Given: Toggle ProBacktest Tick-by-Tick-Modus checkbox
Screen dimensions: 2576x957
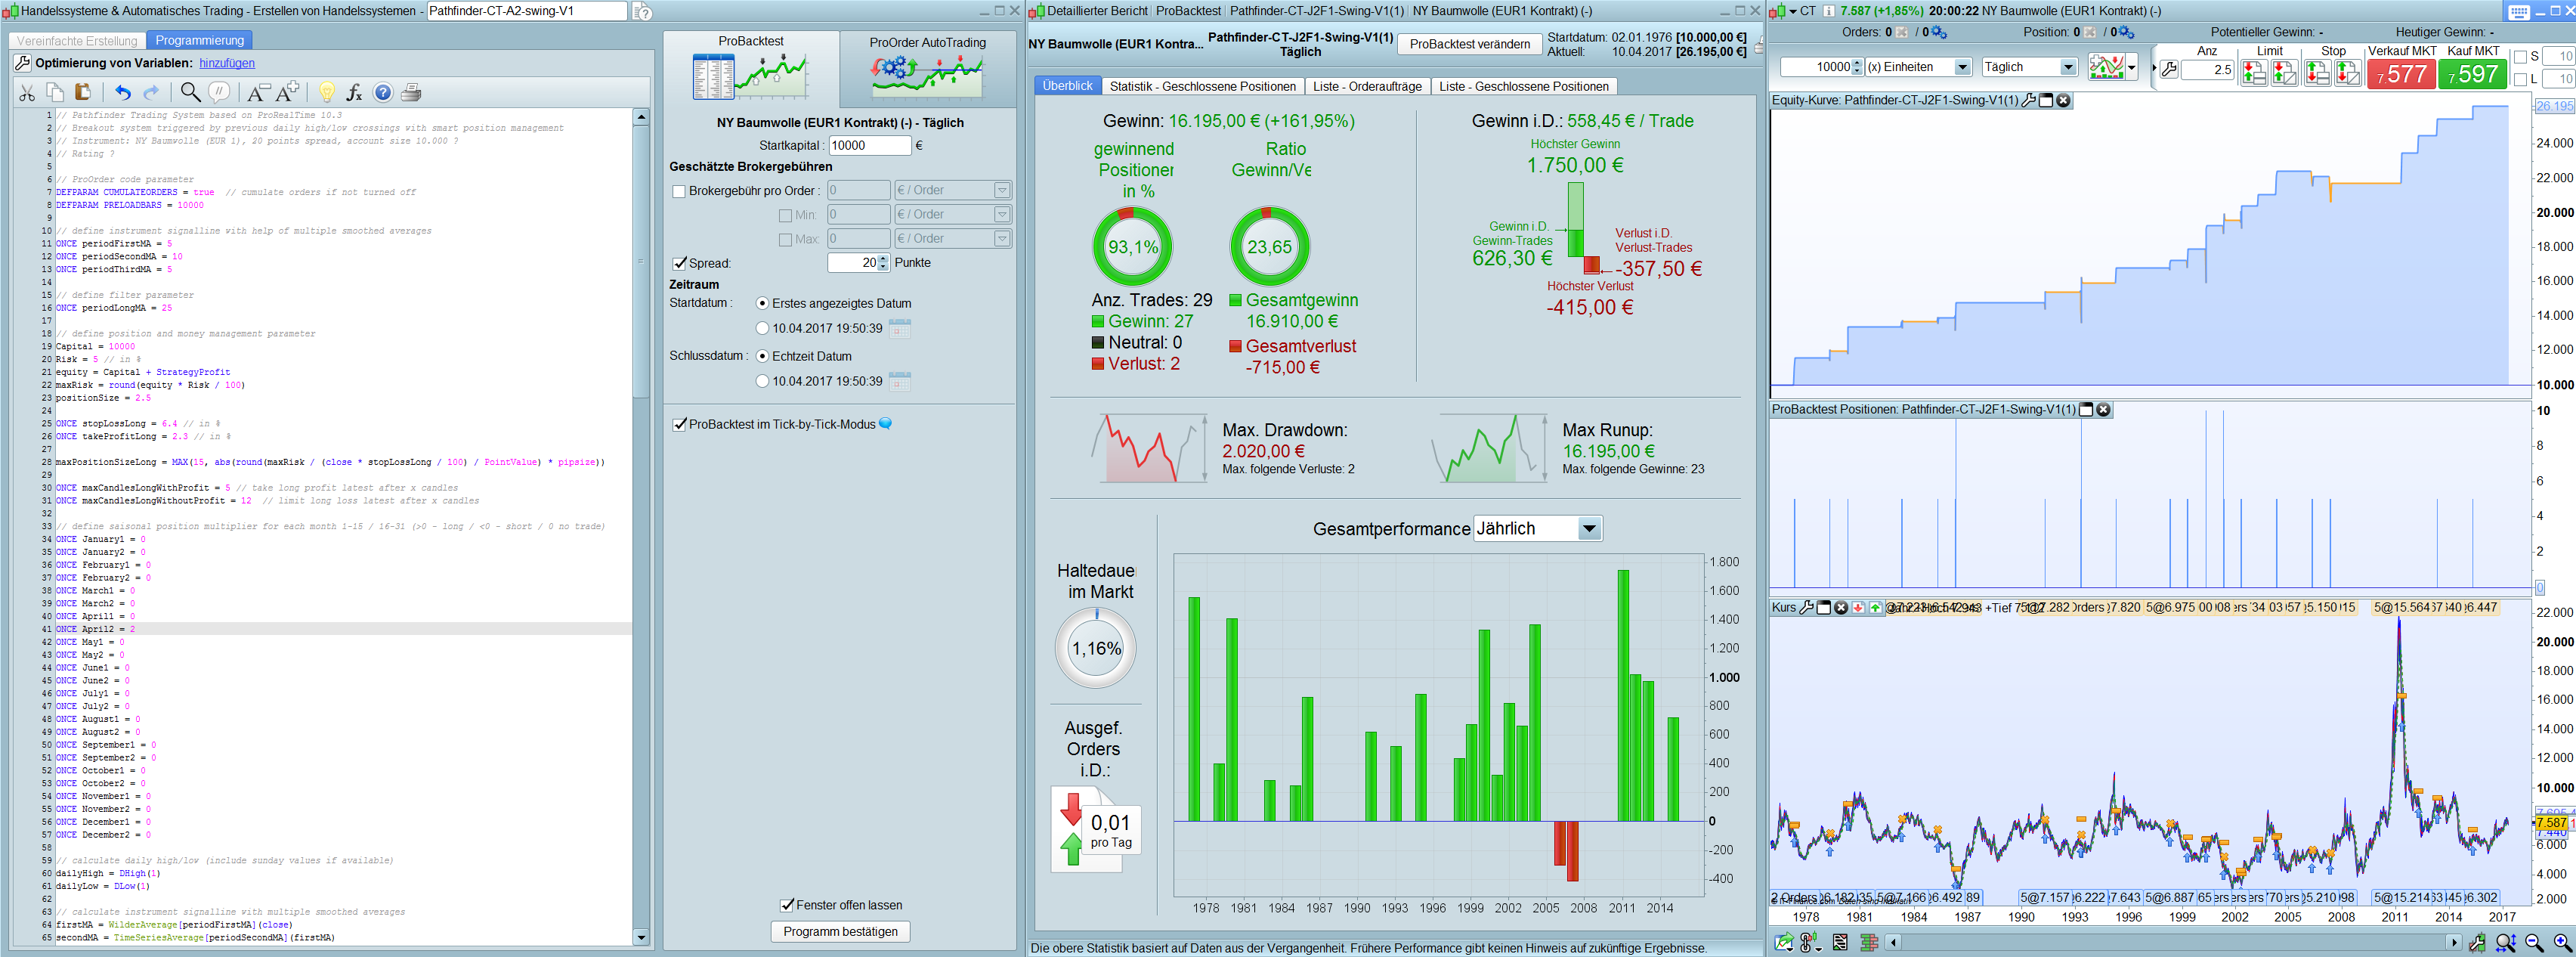Looking at the screenshot, I should click(x=679, y=425).
